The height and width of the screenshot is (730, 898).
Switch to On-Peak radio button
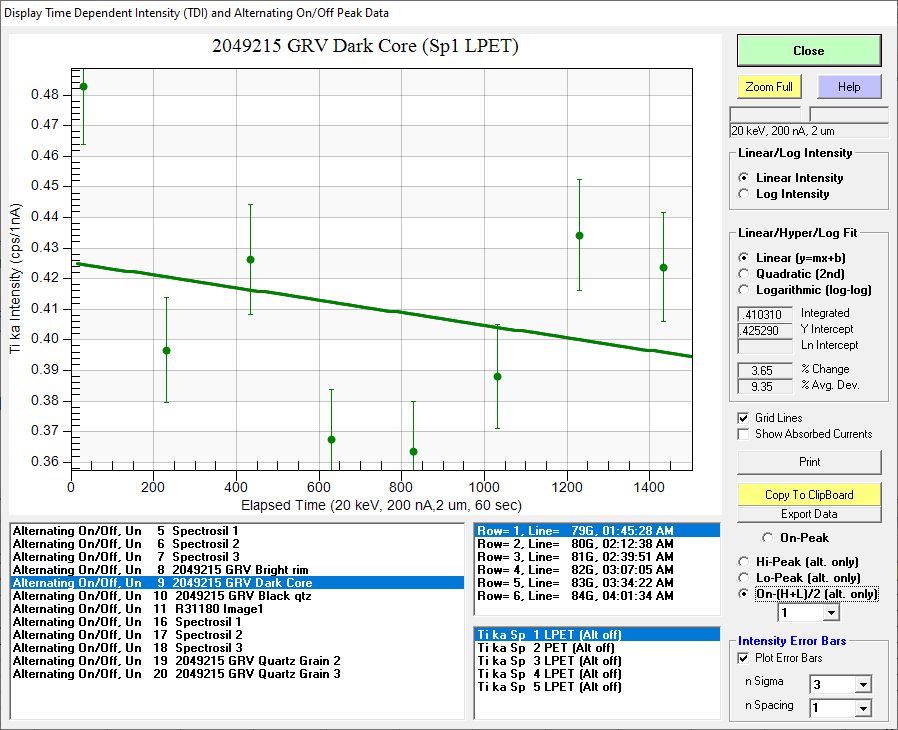coord(768,538)
